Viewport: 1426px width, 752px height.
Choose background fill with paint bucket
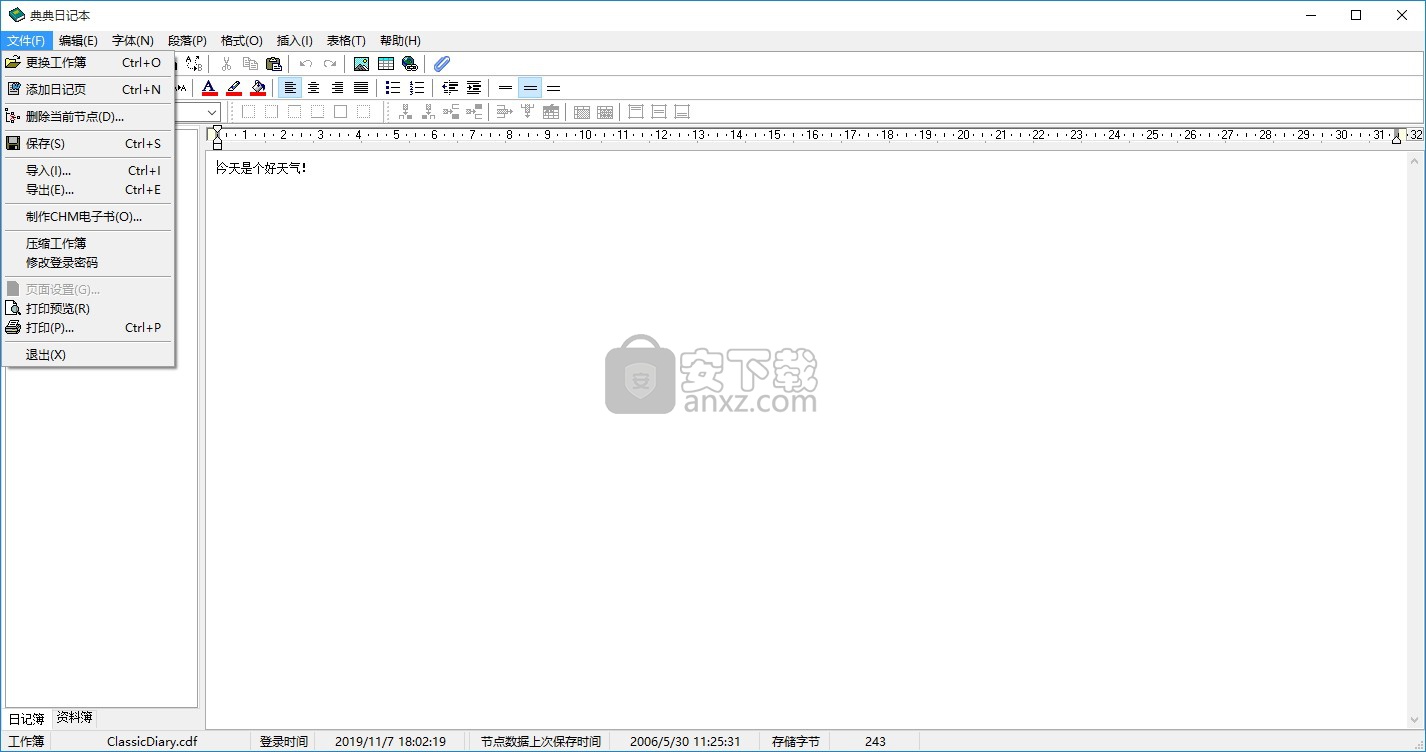click(x=258, y=88)
